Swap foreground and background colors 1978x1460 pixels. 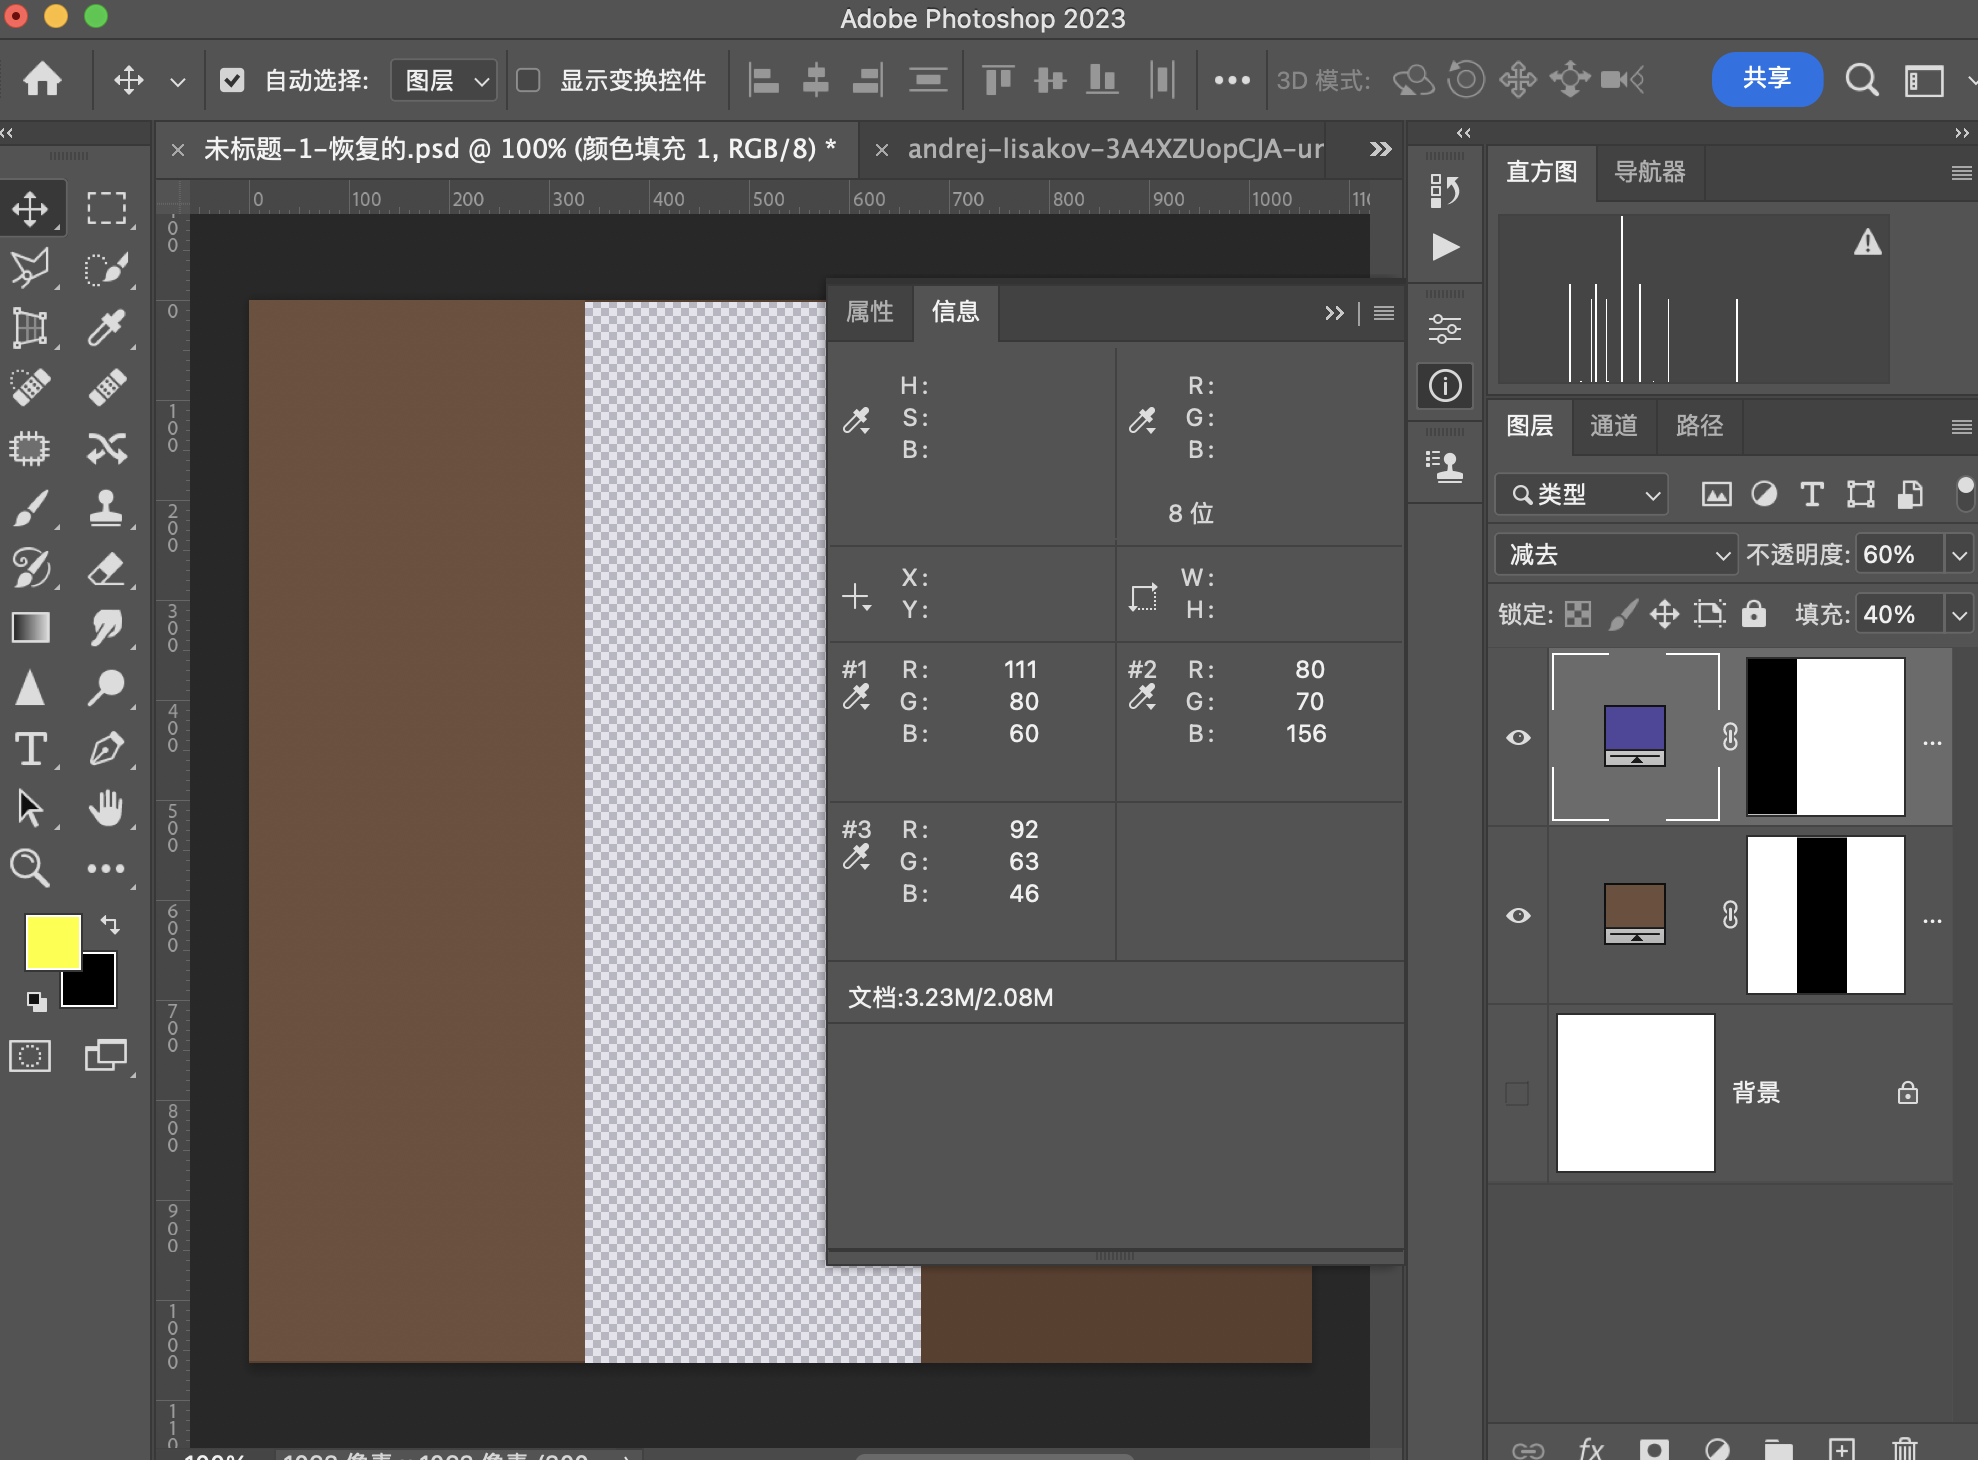coord(110,924)
